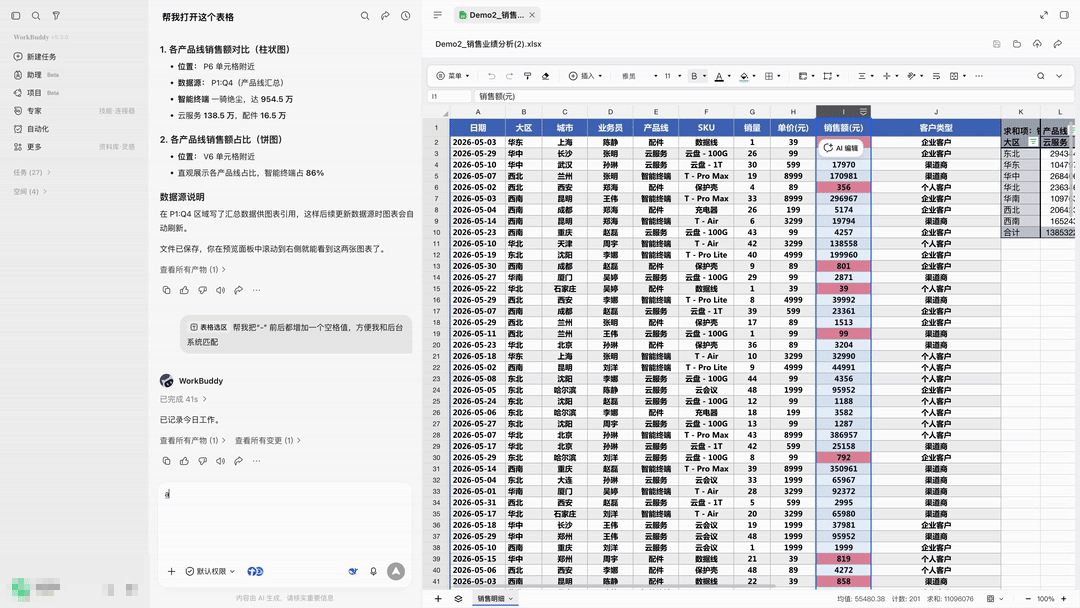Read aloud the first assistant reply
This screenshot has height=608, width=1080.
[x=220, y=291]
